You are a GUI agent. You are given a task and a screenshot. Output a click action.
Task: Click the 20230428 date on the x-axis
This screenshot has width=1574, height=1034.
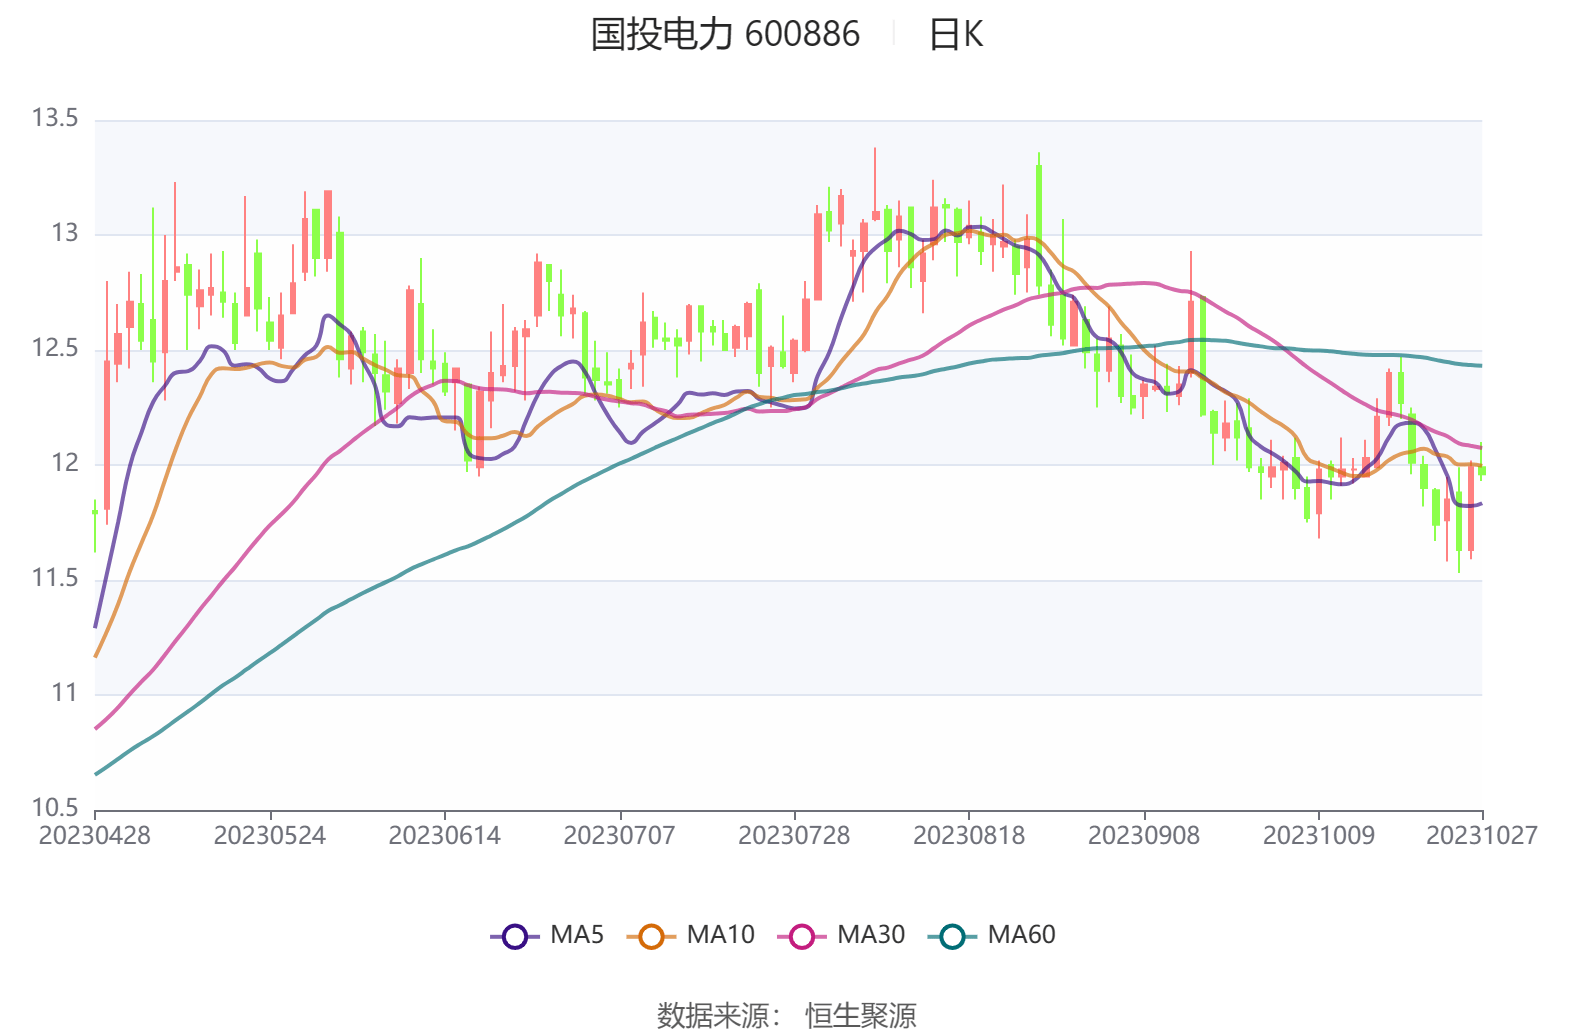point(95,836)
